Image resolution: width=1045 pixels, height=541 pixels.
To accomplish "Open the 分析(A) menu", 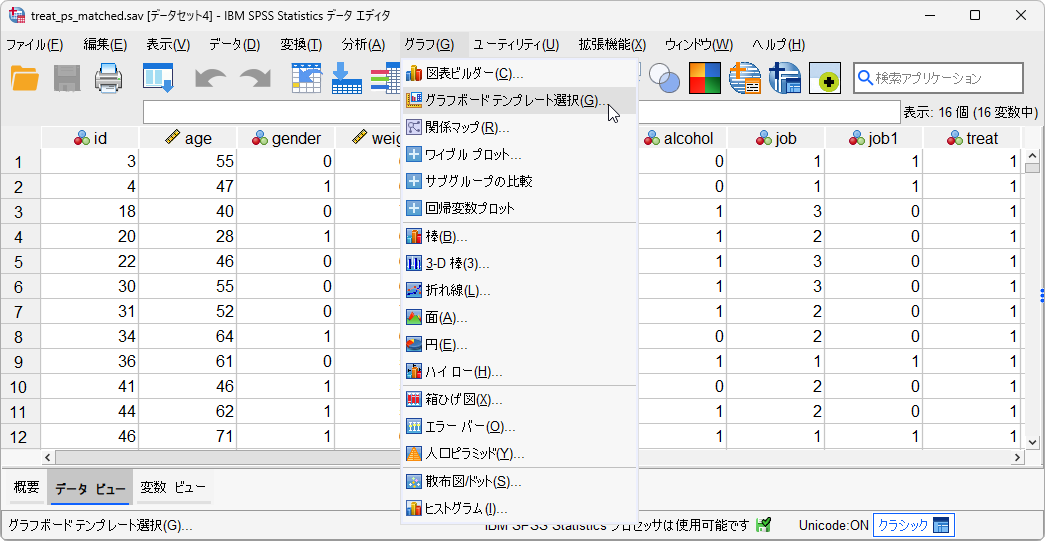I will (x=363, y=45).
